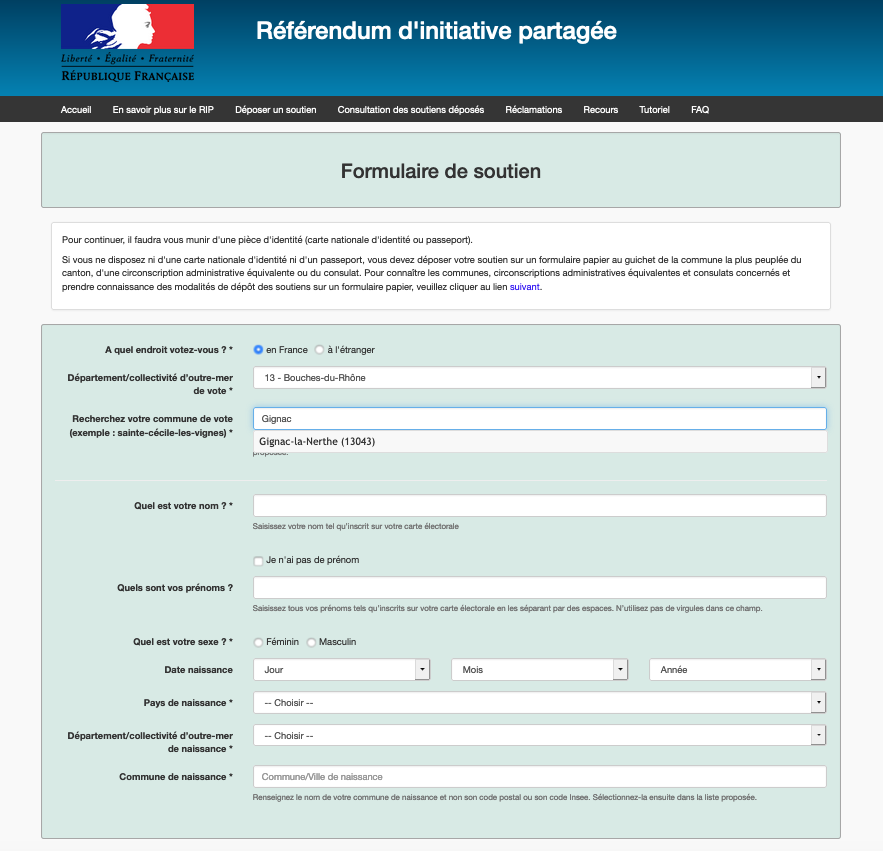Open the Mois birth date dropdown

point(539,670)
